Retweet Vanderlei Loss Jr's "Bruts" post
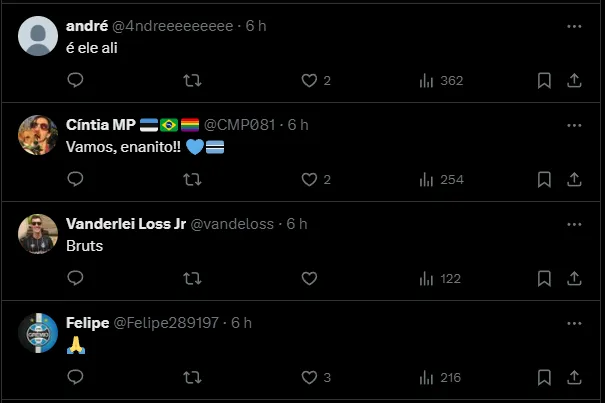Screen dimensions: 605x403 coord(193,279)
